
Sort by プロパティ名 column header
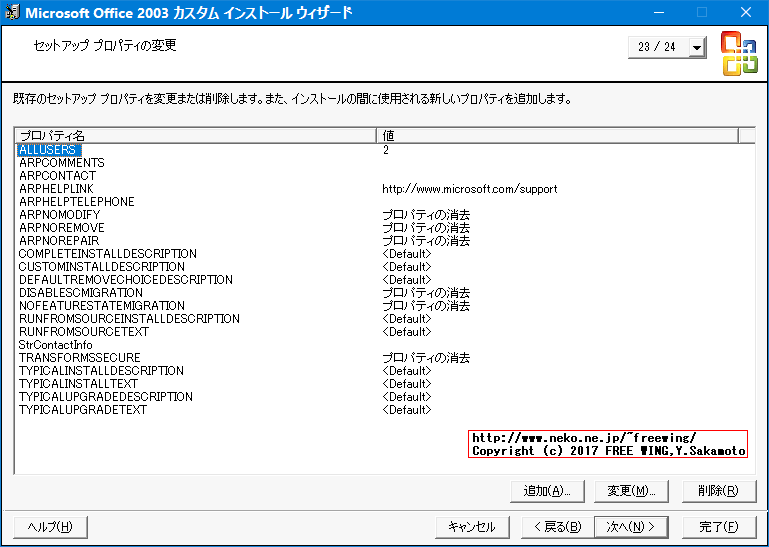[x=196, y=135]
